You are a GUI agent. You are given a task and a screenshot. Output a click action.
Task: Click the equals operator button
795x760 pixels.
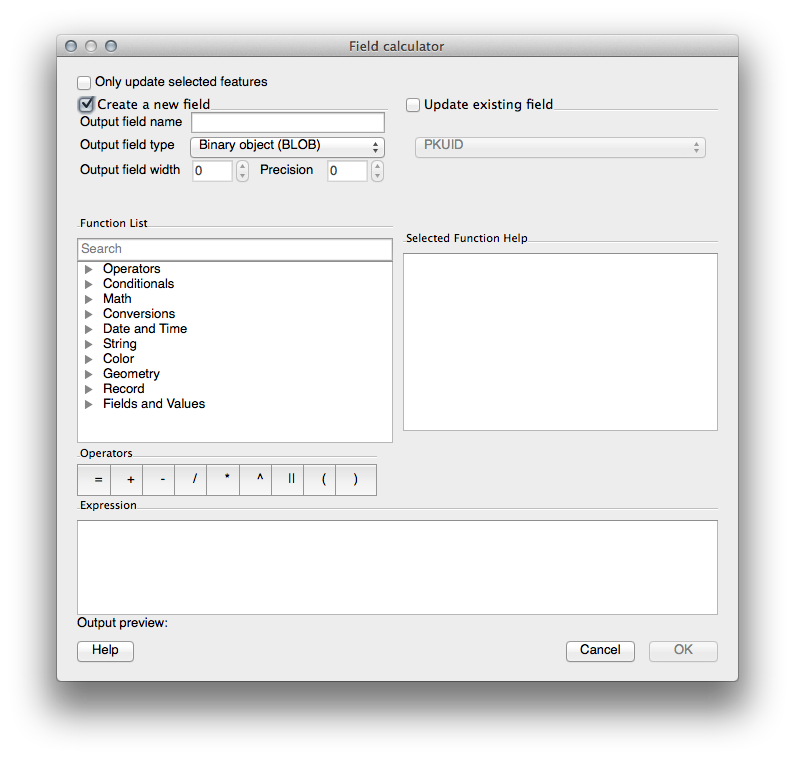pyautogui.click(x=98, y=480)
